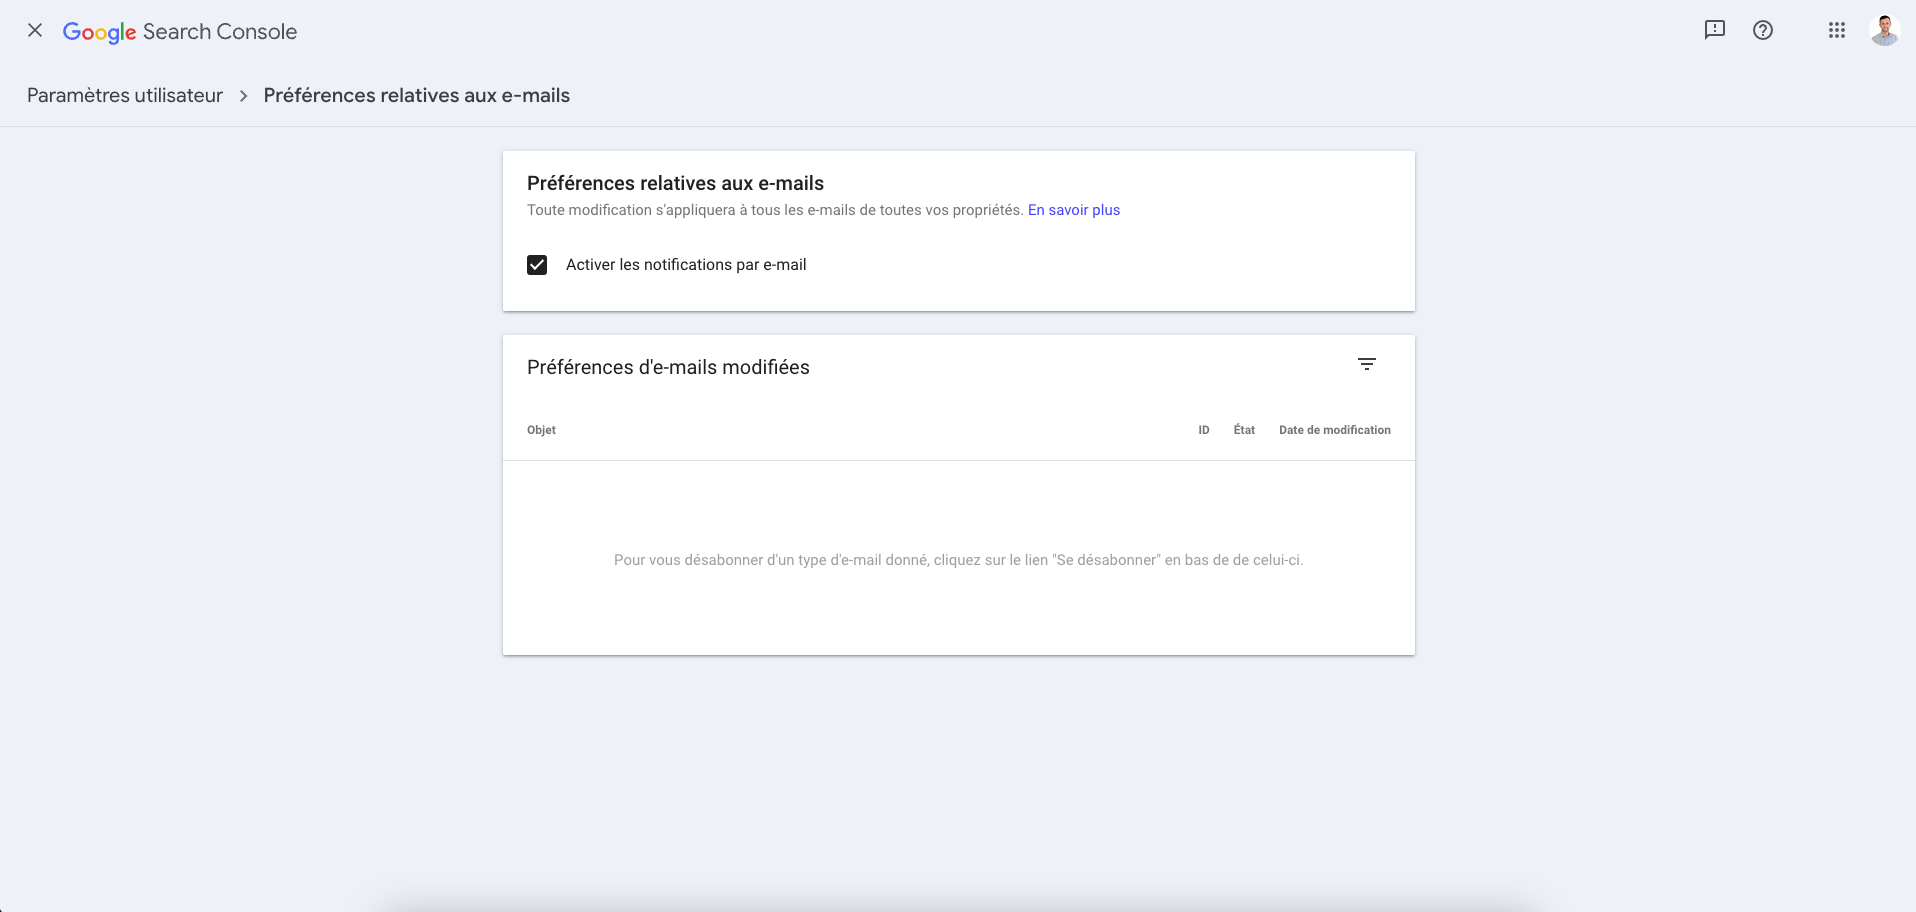
Task: Sort by 'Date de modification' column
Action: pos(1335,429)
